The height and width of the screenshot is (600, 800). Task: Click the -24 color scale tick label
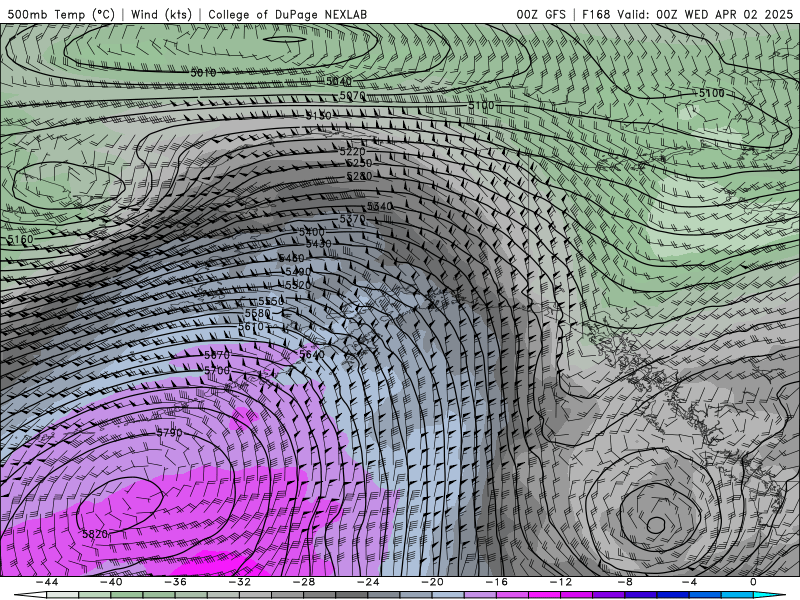(x=368, y=582)
